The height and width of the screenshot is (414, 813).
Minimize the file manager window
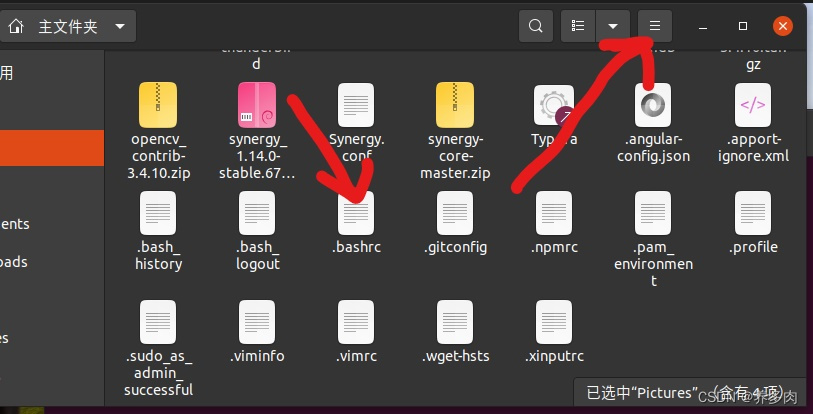[x=703, y=26]
